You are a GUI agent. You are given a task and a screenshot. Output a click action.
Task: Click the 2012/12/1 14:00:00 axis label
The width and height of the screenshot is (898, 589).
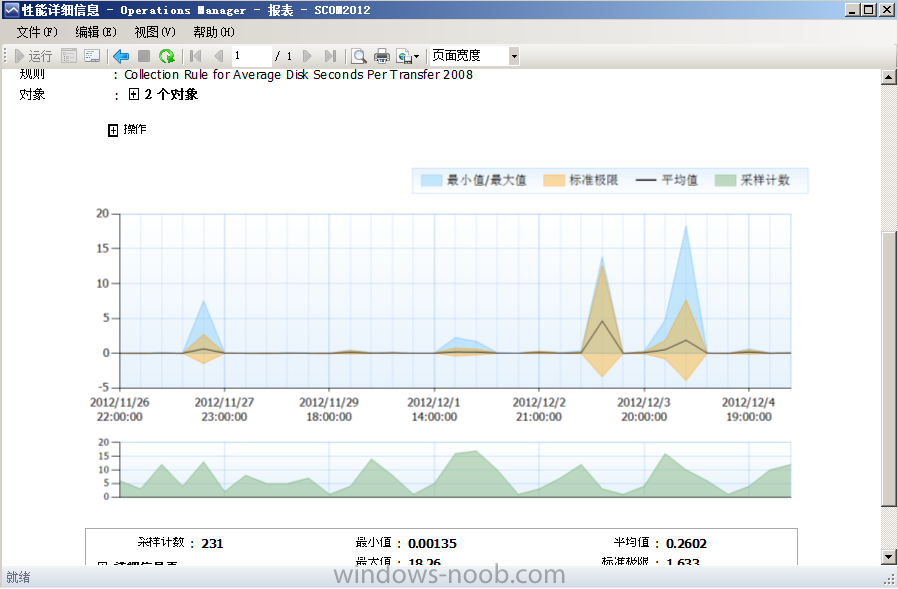click(x=434, y=410)
